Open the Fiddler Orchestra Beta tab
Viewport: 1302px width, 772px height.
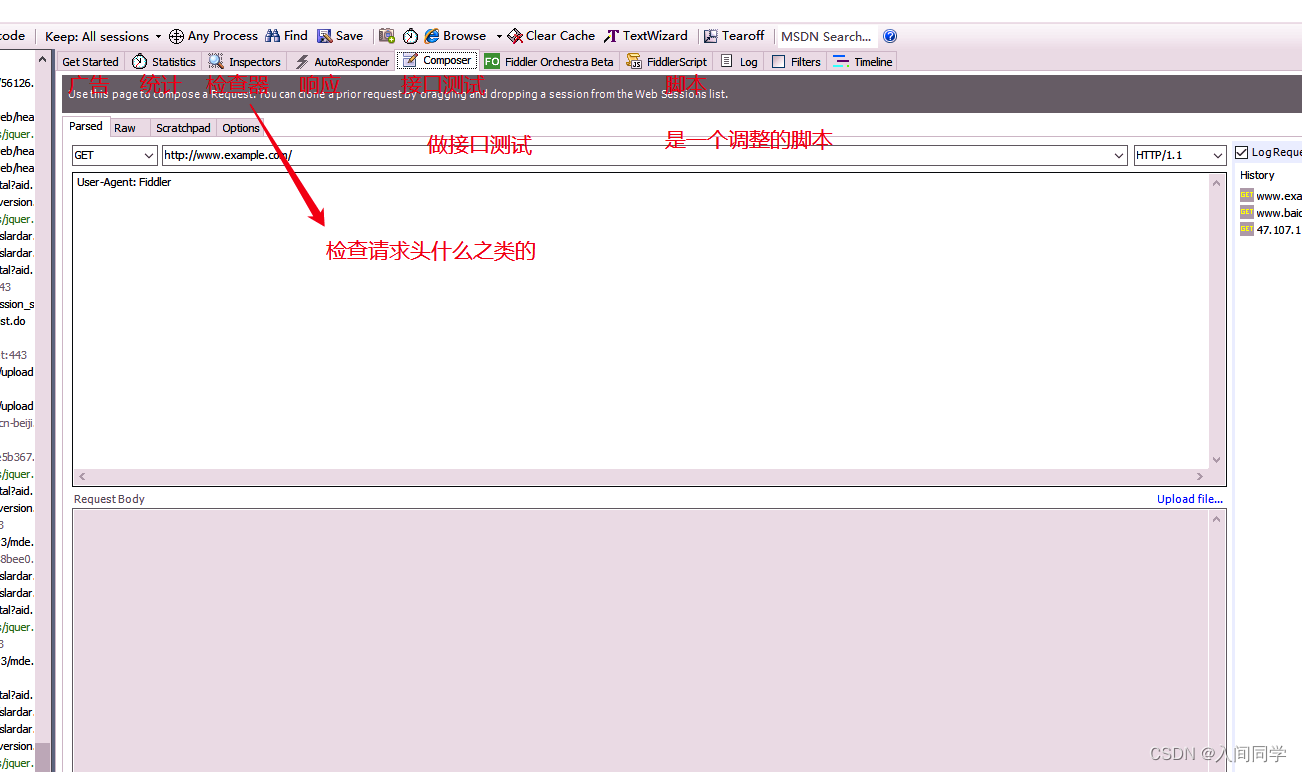(x=549, y=62)
